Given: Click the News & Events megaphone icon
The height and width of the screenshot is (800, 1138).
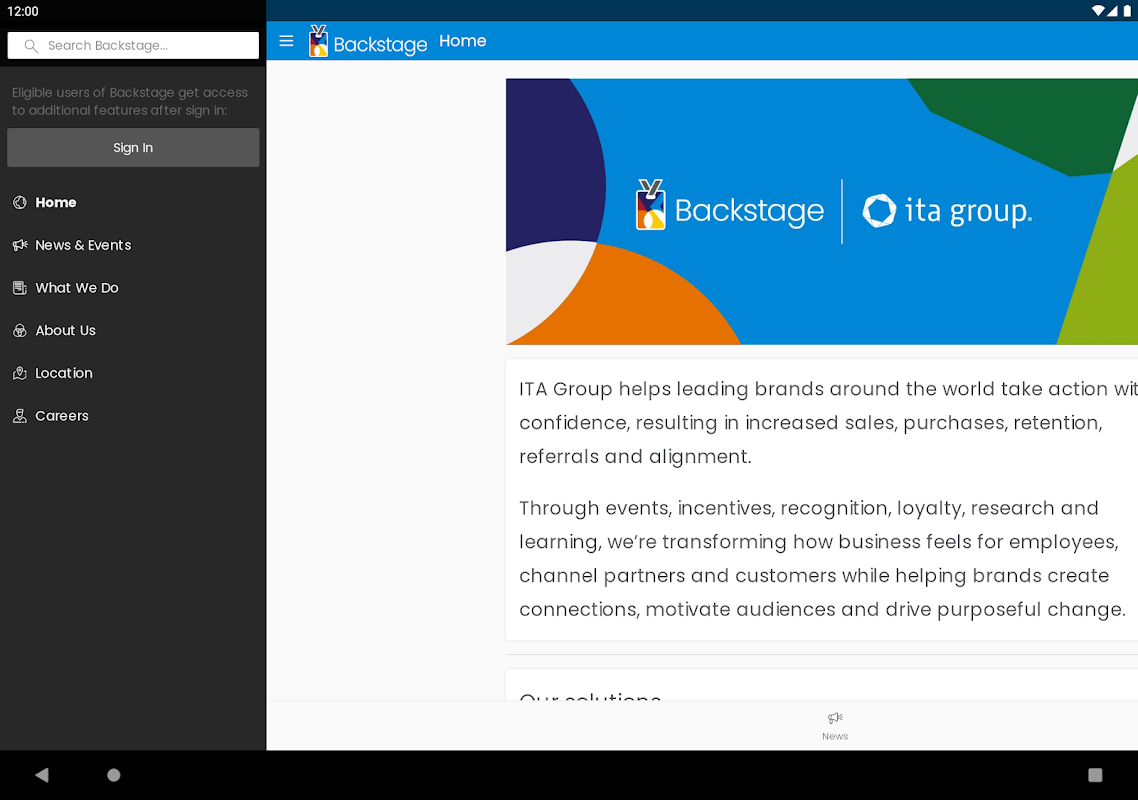Looking at the screenshot, I should click(20, 245).
